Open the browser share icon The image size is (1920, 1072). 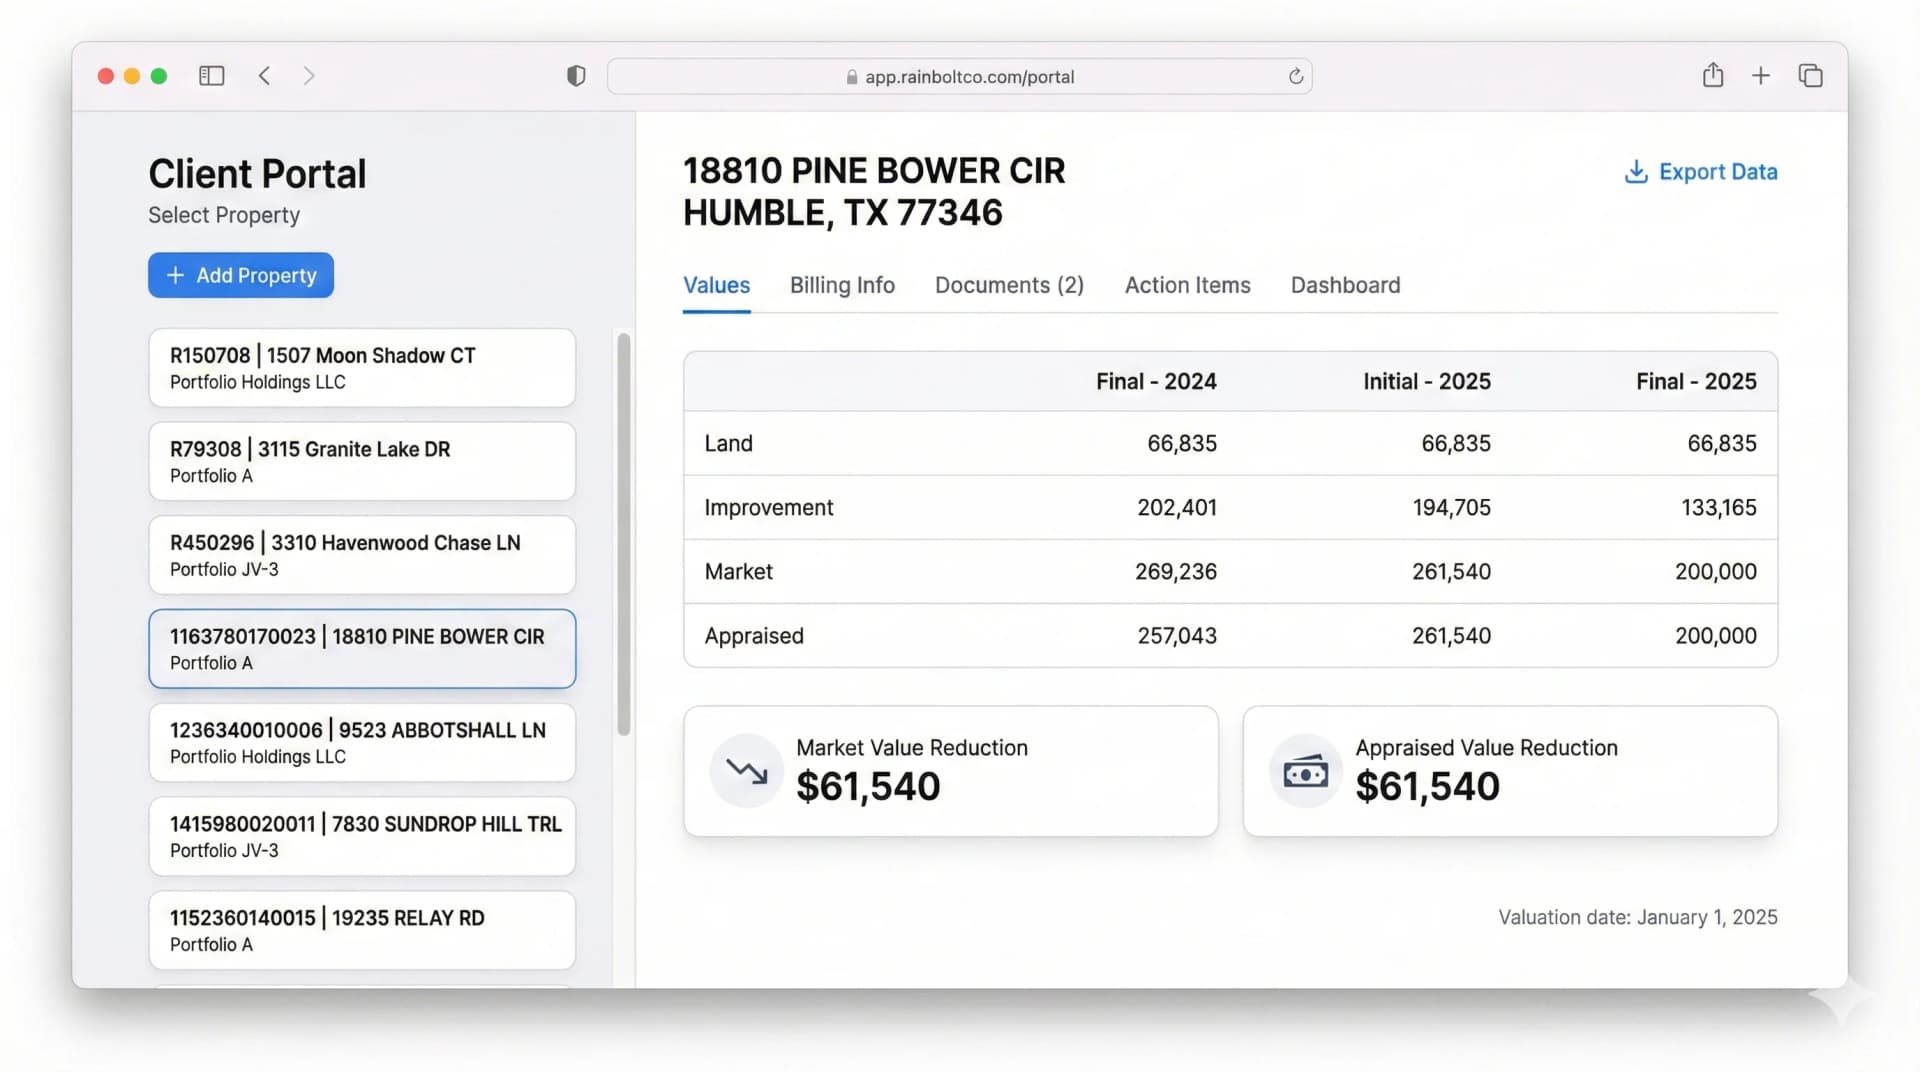1713,76
